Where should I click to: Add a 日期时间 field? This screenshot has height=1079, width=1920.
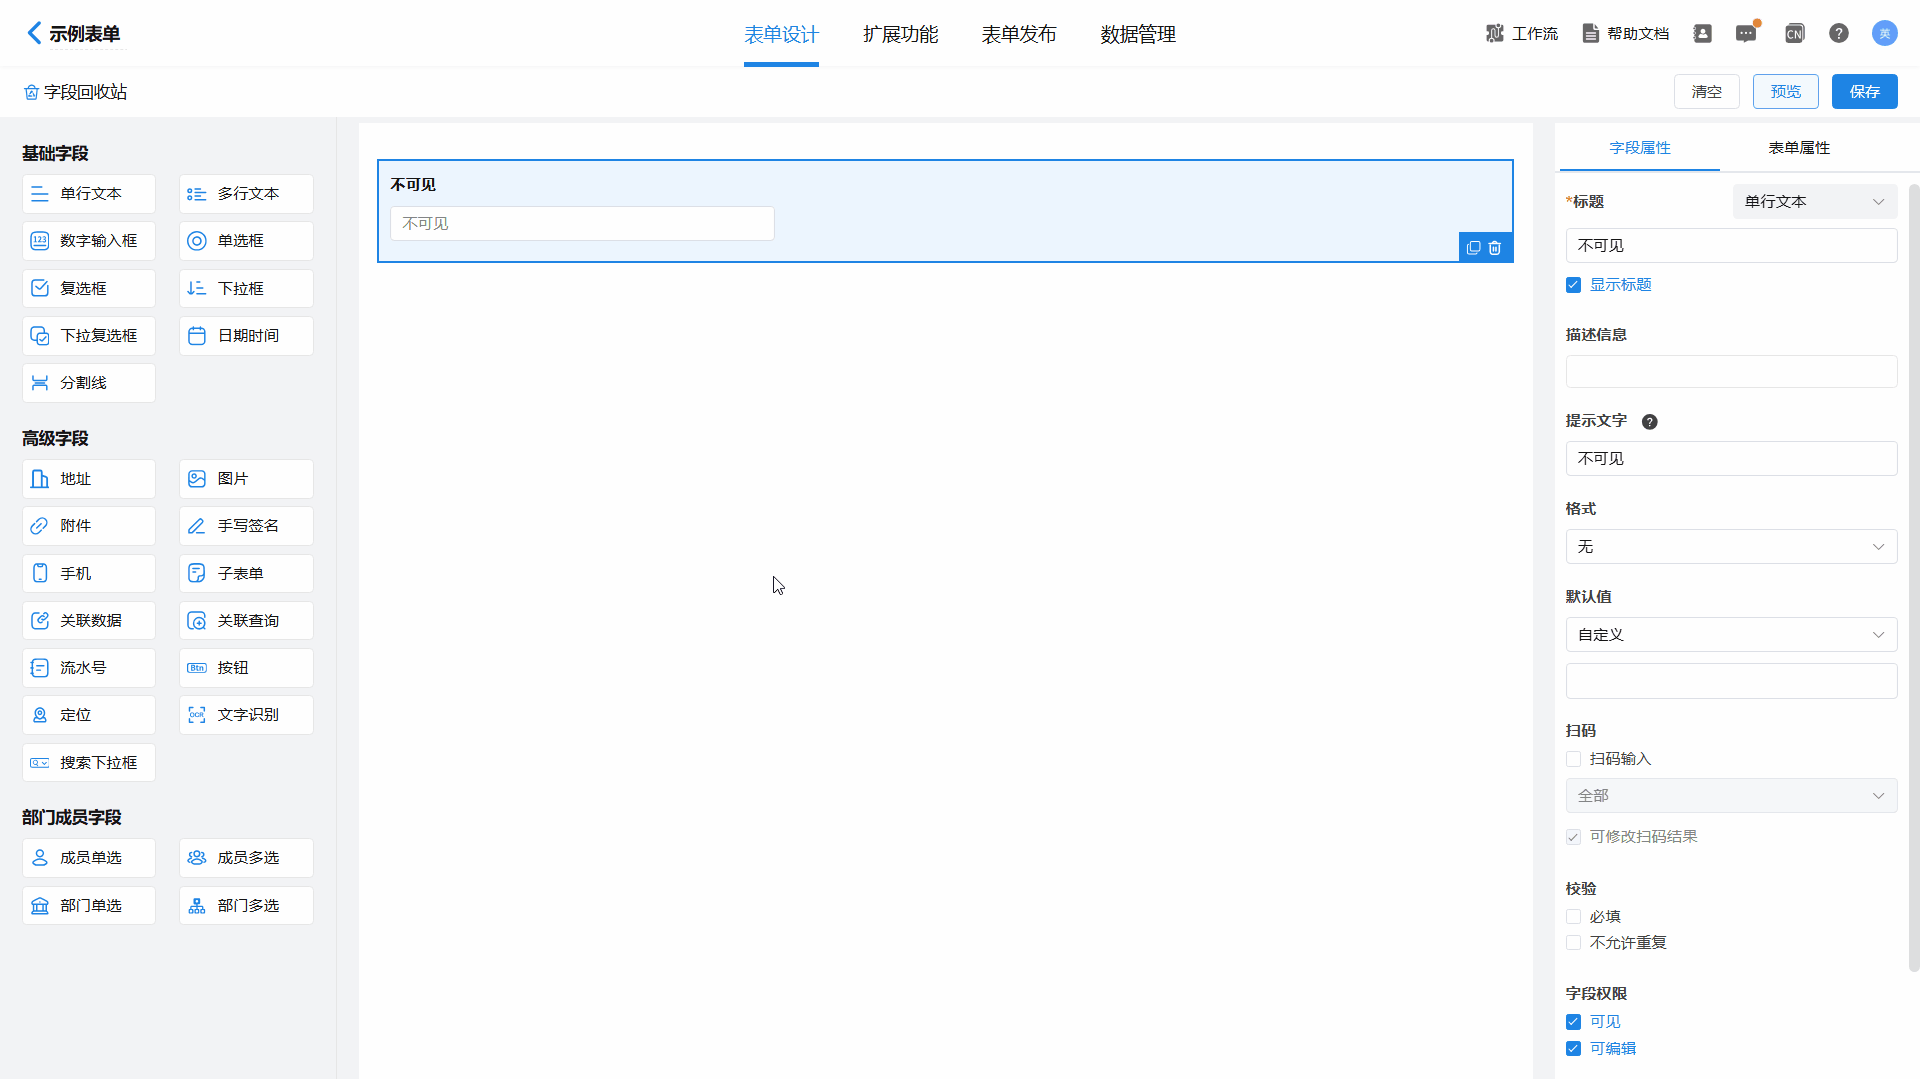[246, 336]
